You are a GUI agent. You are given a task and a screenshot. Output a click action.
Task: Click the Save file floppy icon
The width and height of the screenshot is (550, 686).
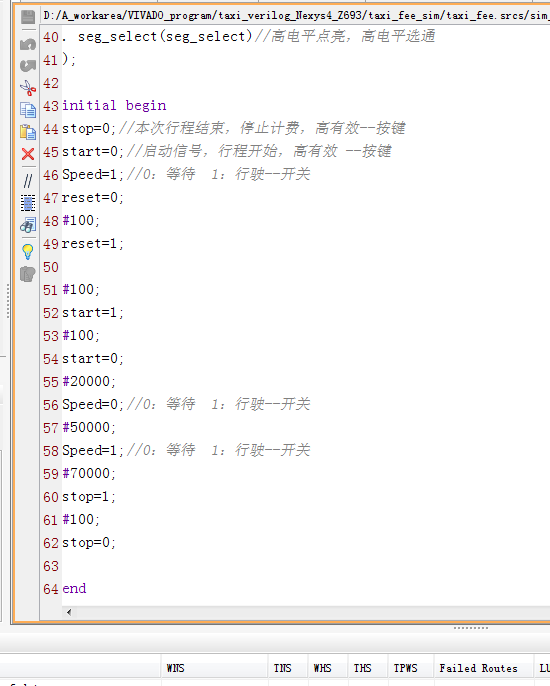pos(28,17)
